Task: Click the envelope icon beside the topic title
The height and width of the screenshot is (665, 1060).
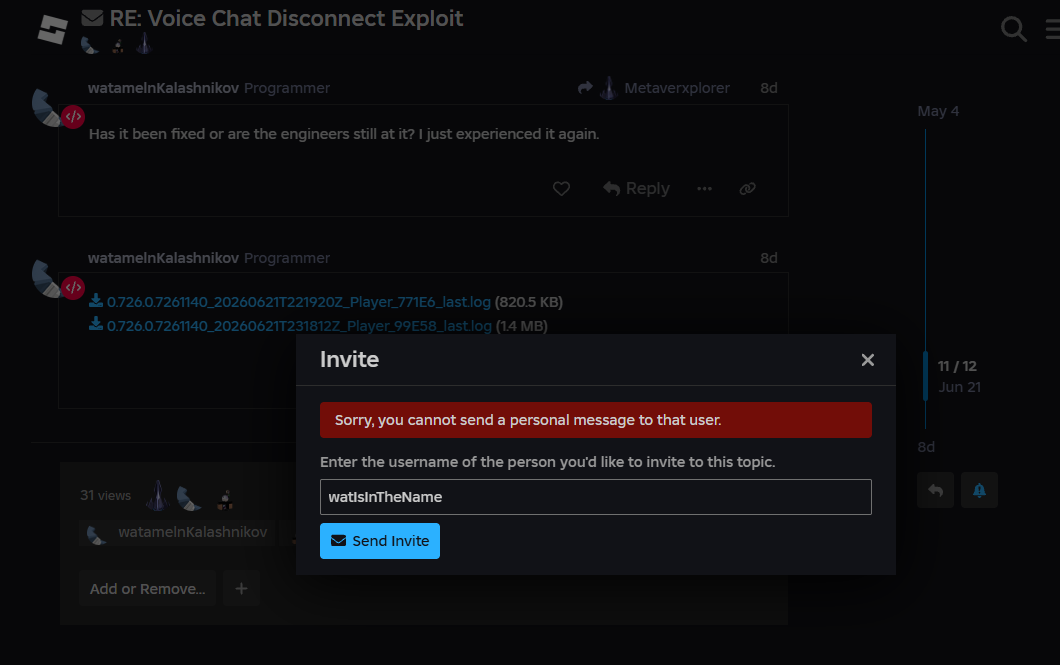Action: pos(92,18)
